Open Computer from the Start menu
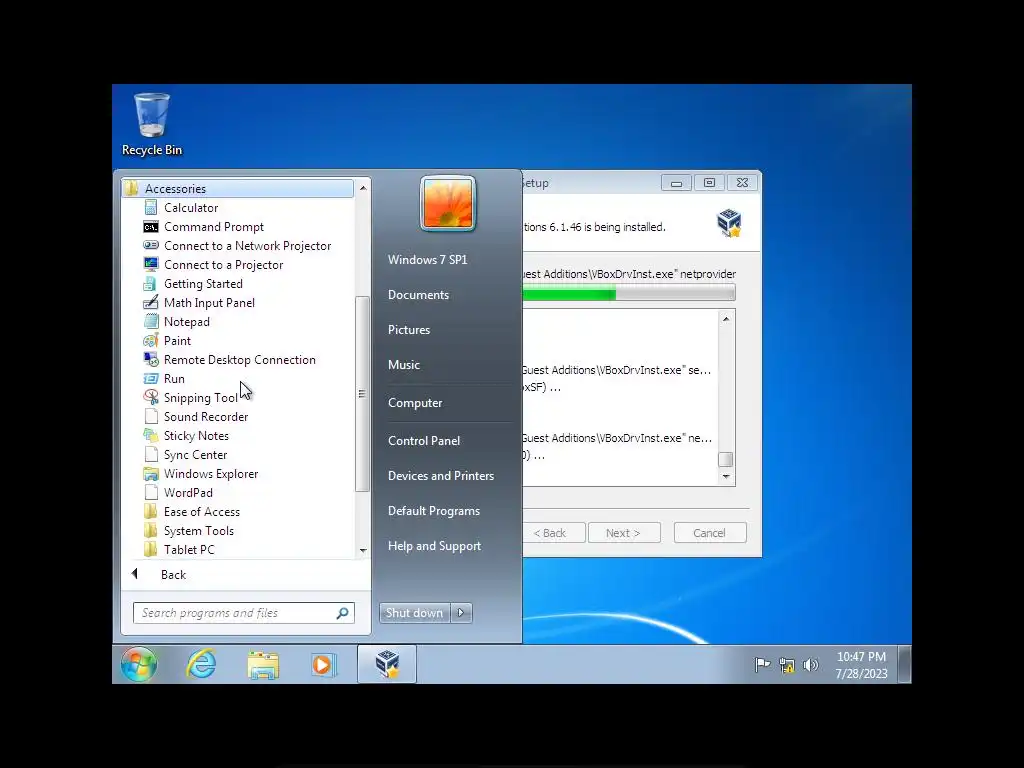 pyautogui.click(x=415, y=403)
